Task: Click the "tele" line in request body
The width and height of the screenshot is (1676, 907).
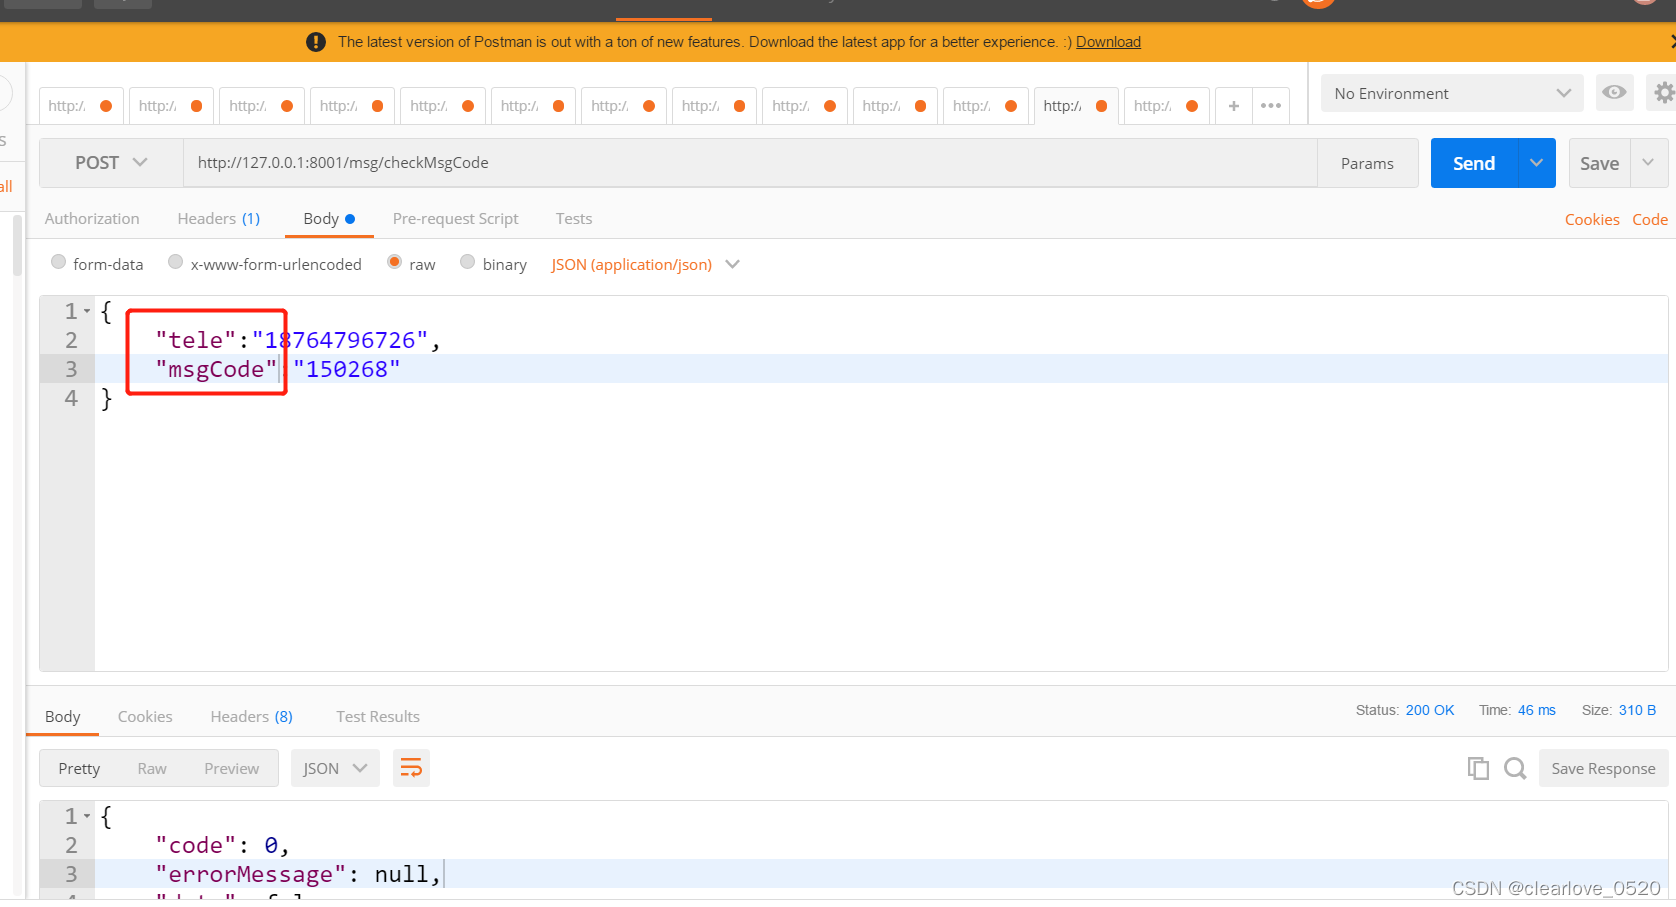Action: 881,340
